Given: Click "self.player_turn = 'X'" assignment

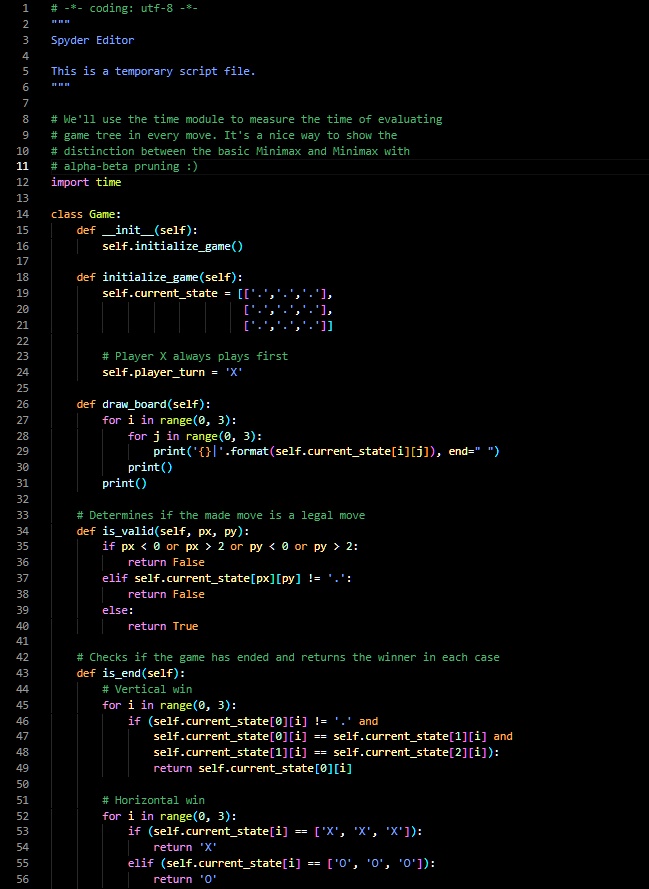Looking at the screenshot, I should tap(172, 372).
